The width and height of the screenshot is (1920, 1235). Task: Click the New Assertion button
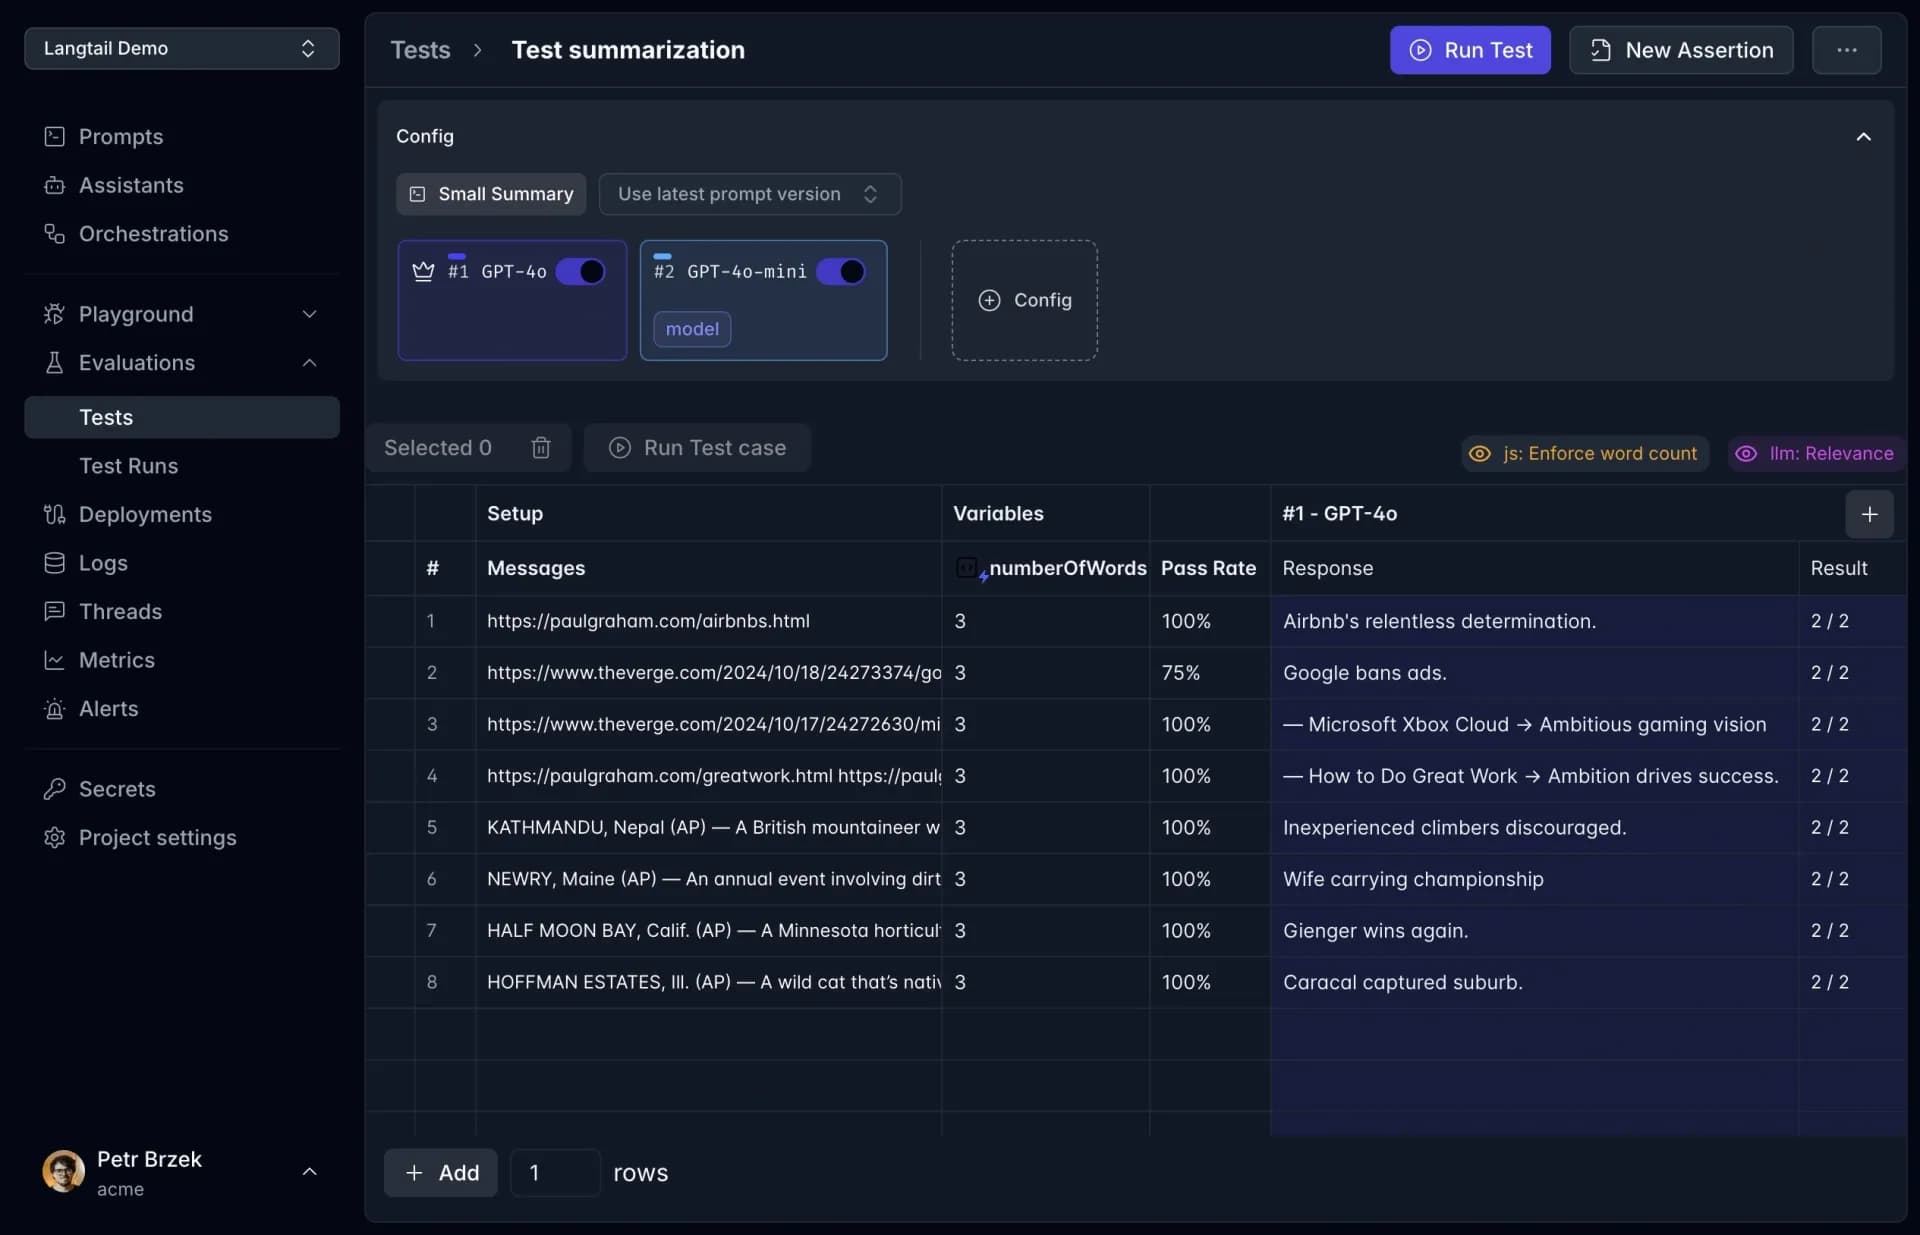pos(1681,50)
